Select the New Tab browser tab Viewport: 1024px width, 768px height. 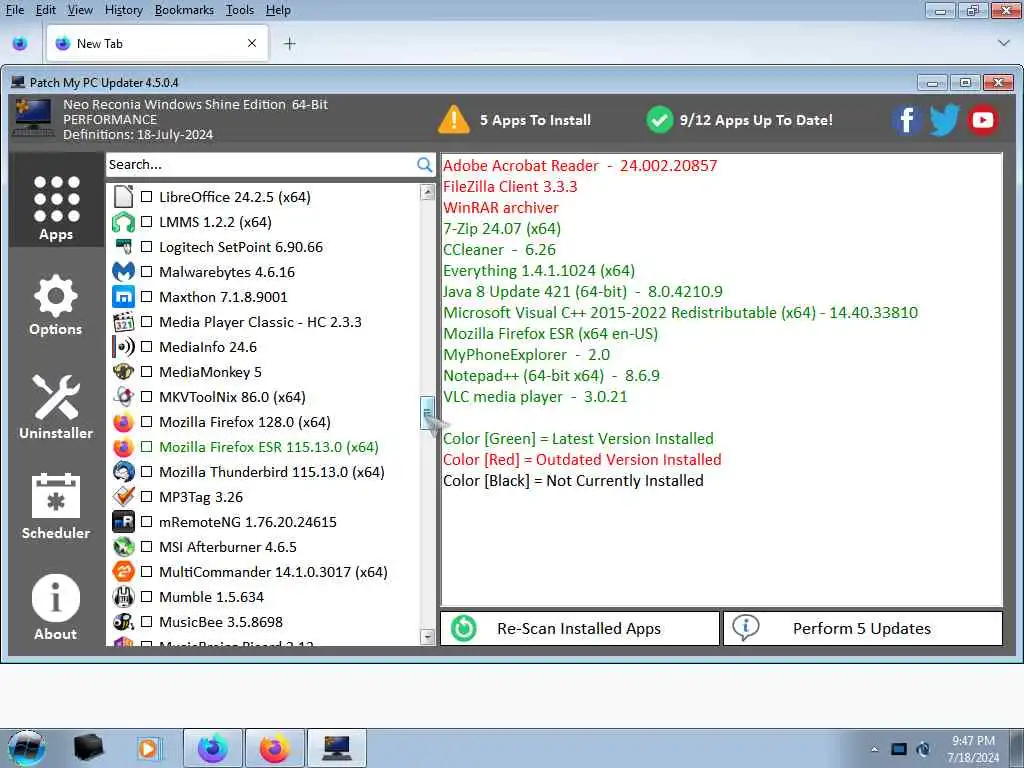(x=157, y=43)
